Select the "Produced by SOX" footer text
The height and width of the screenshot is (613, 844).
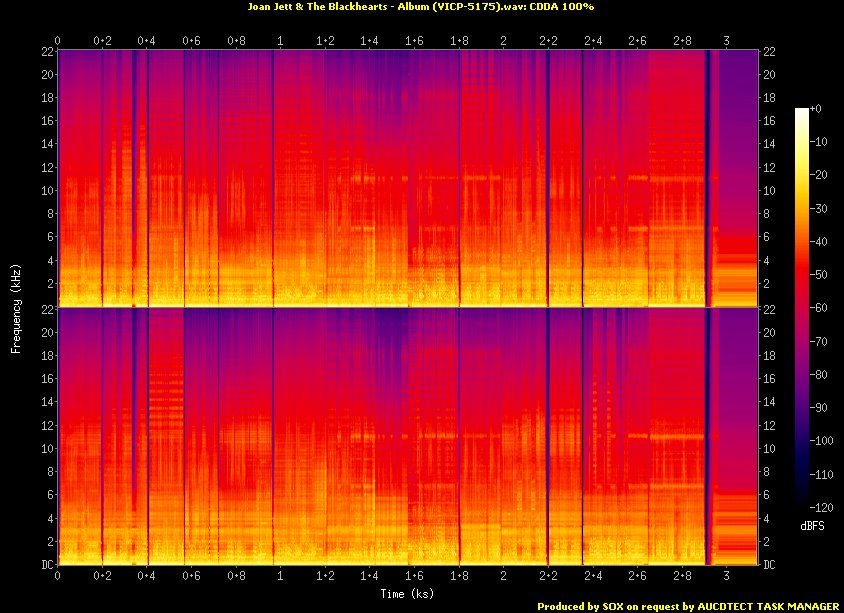click(585, 606)
